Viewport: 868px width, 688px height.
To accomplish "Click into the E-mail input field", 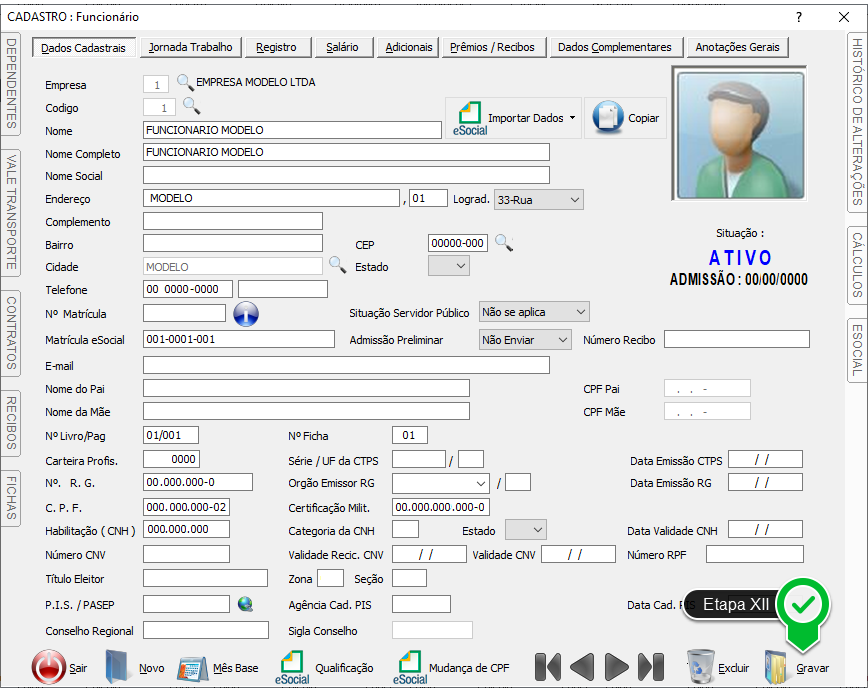I will 346,366.
